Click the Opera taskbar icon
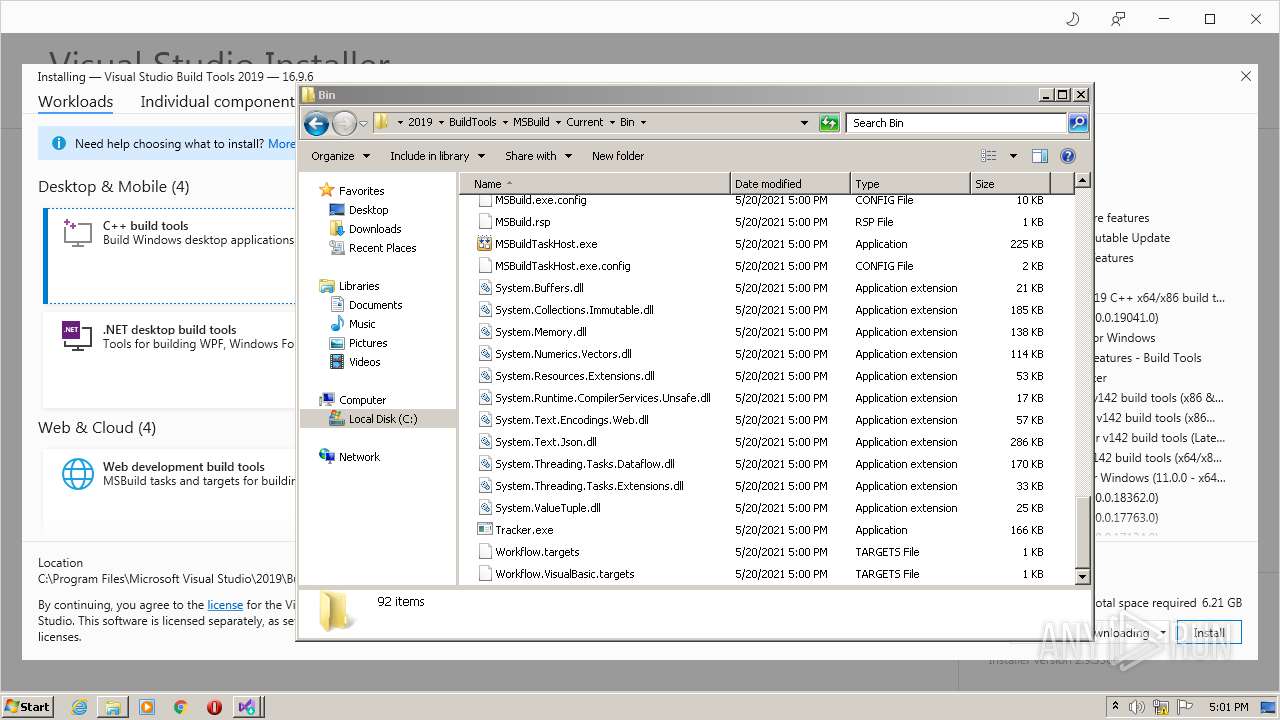1280x720 pixels. (x=214, y=706)
